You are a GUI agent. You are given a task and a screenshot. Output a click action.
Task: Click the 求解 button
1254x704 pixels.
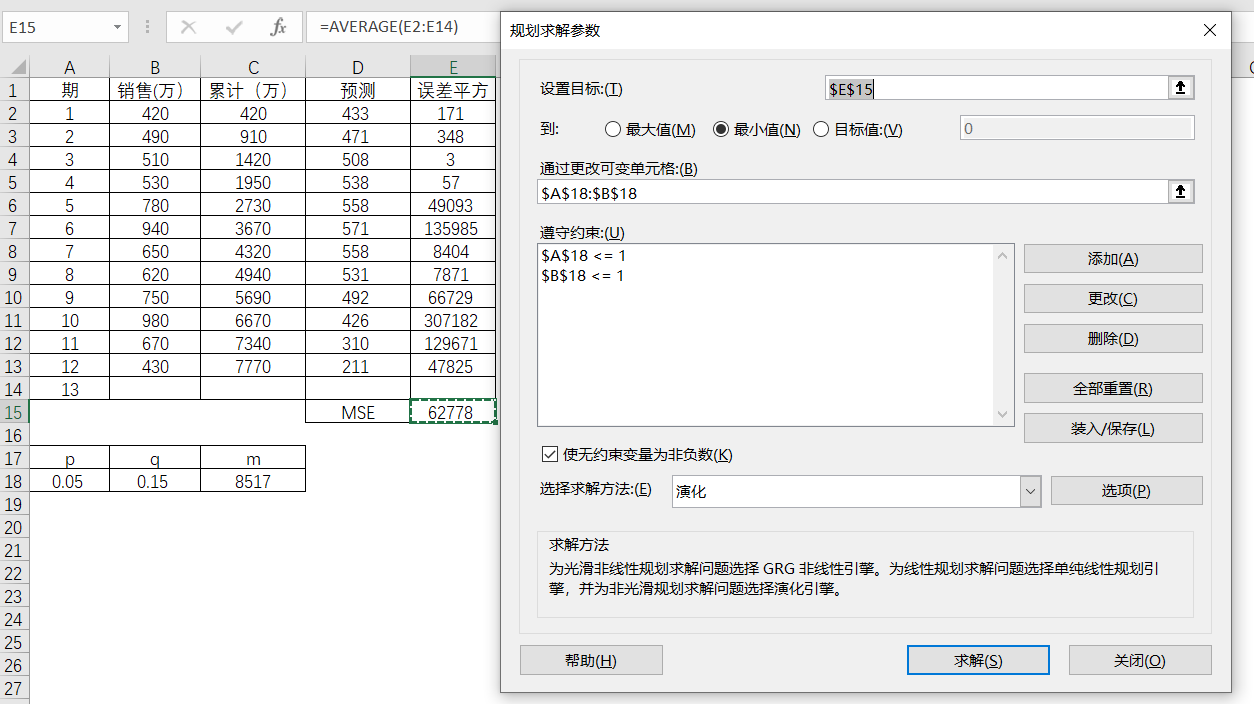pos(977,660)
